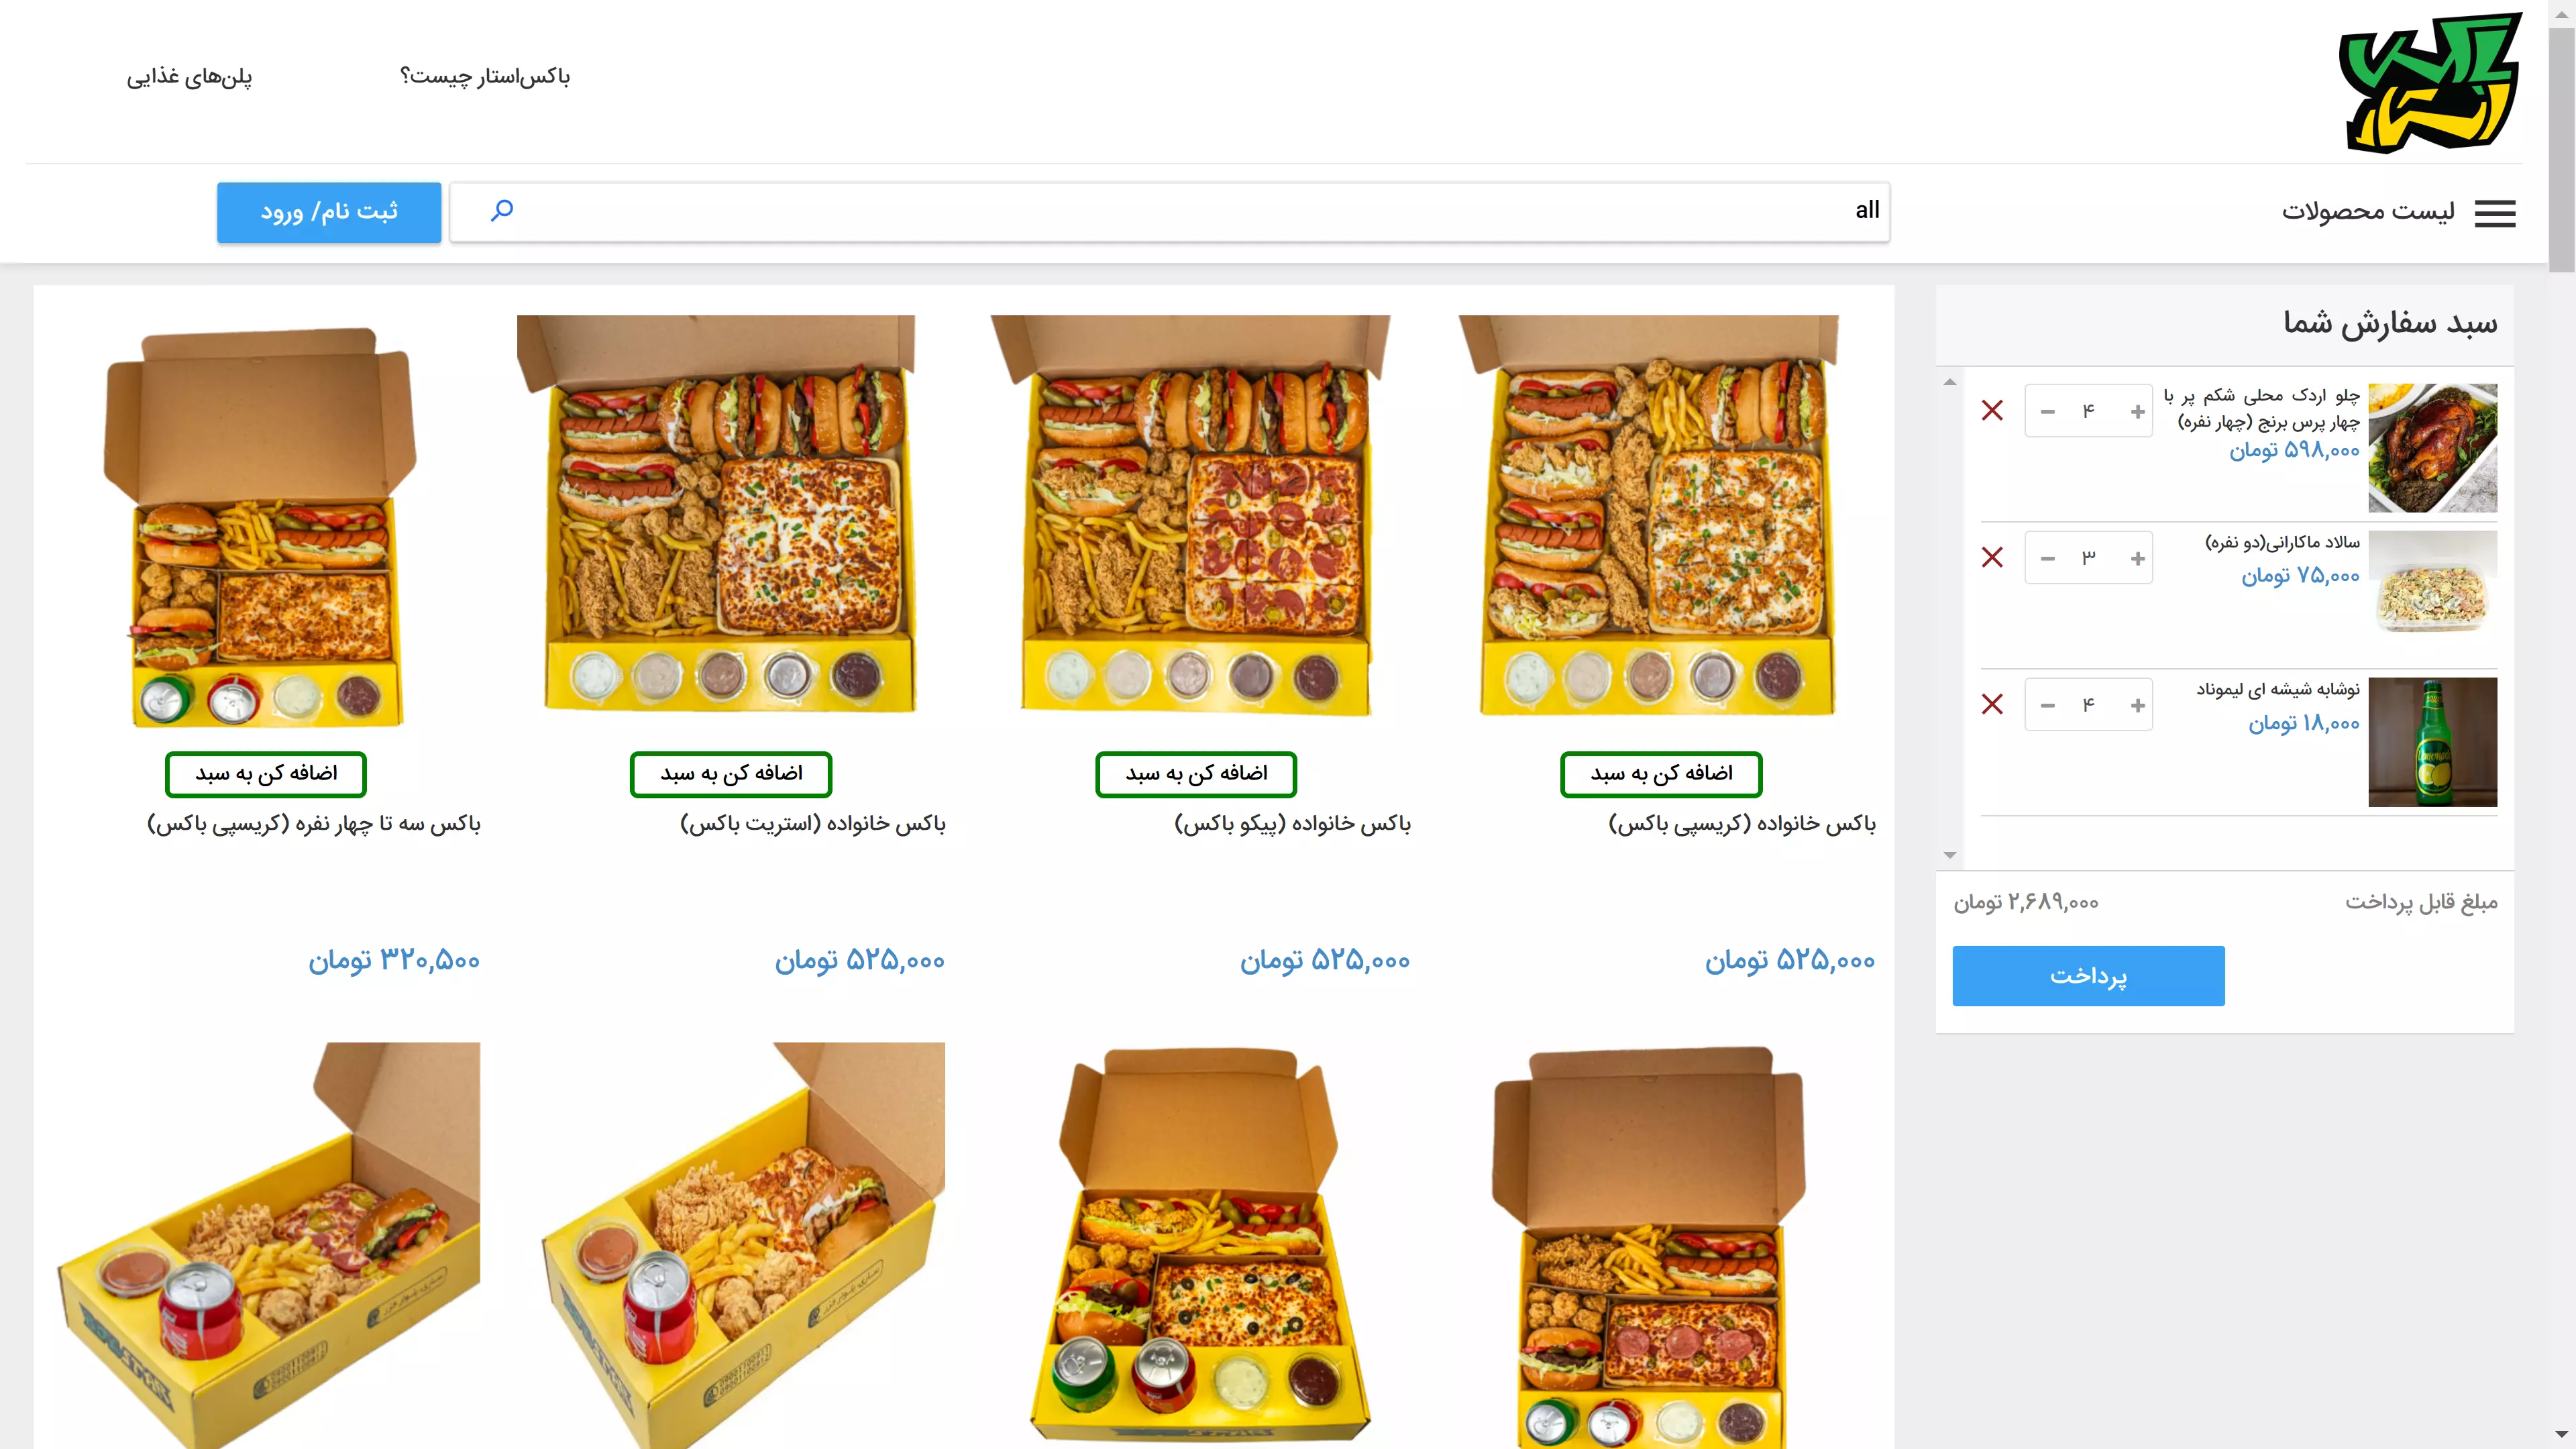Decrease quantity of lemonade bottle soda
Screen dimensions: 2576x1449
[x=2047, y=705]
